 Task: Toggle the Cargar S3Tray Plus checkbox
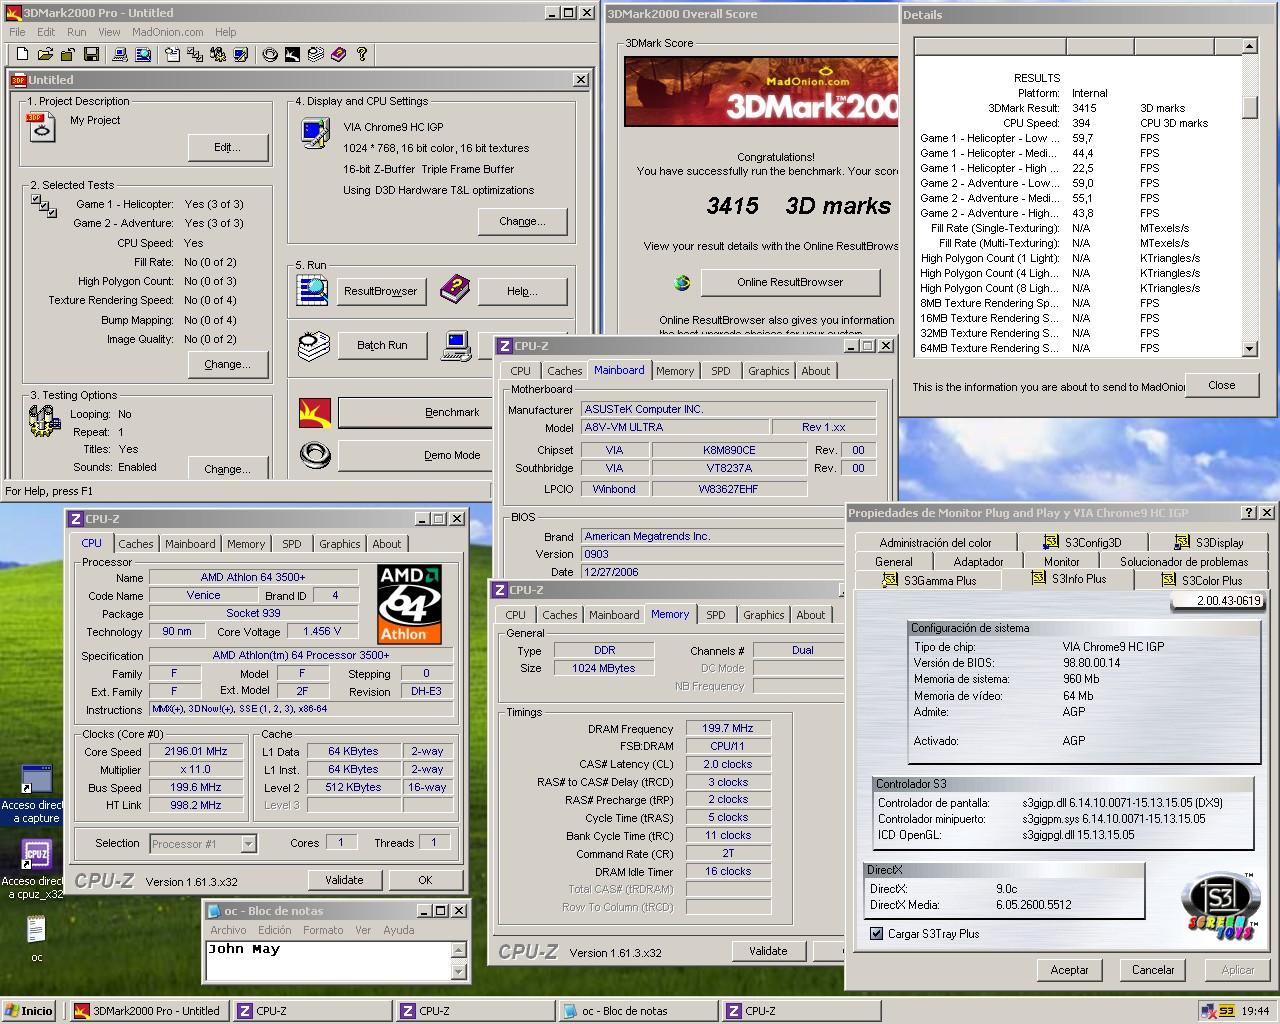(877, 934)
